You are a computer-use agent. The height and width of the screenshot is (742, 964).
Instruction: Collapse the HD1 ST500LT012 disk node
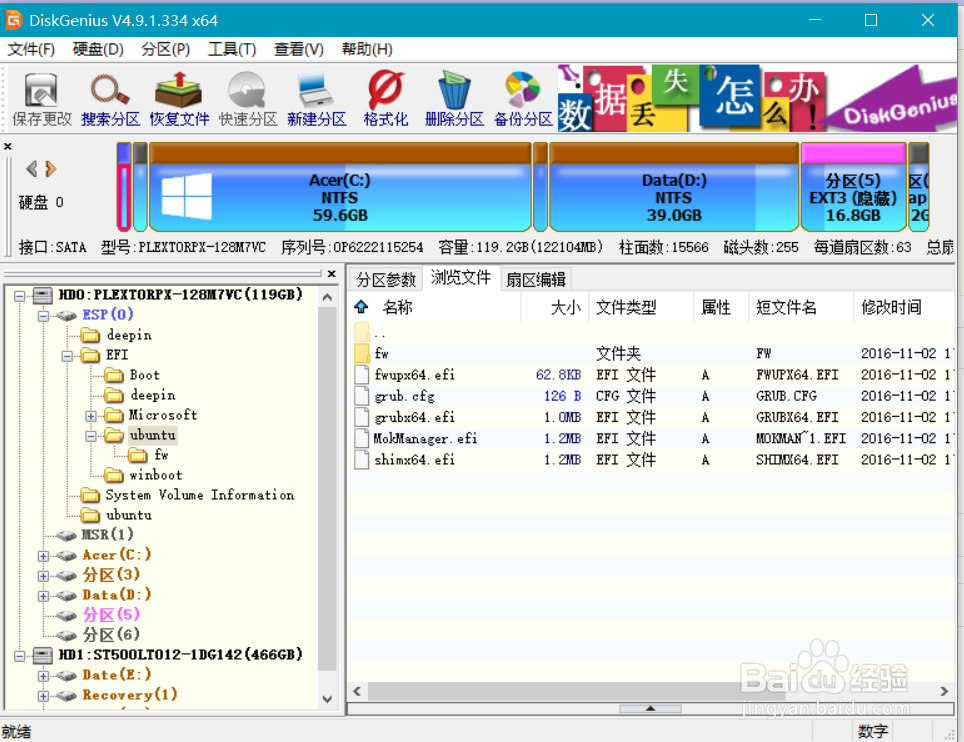[x=20, y=656]
